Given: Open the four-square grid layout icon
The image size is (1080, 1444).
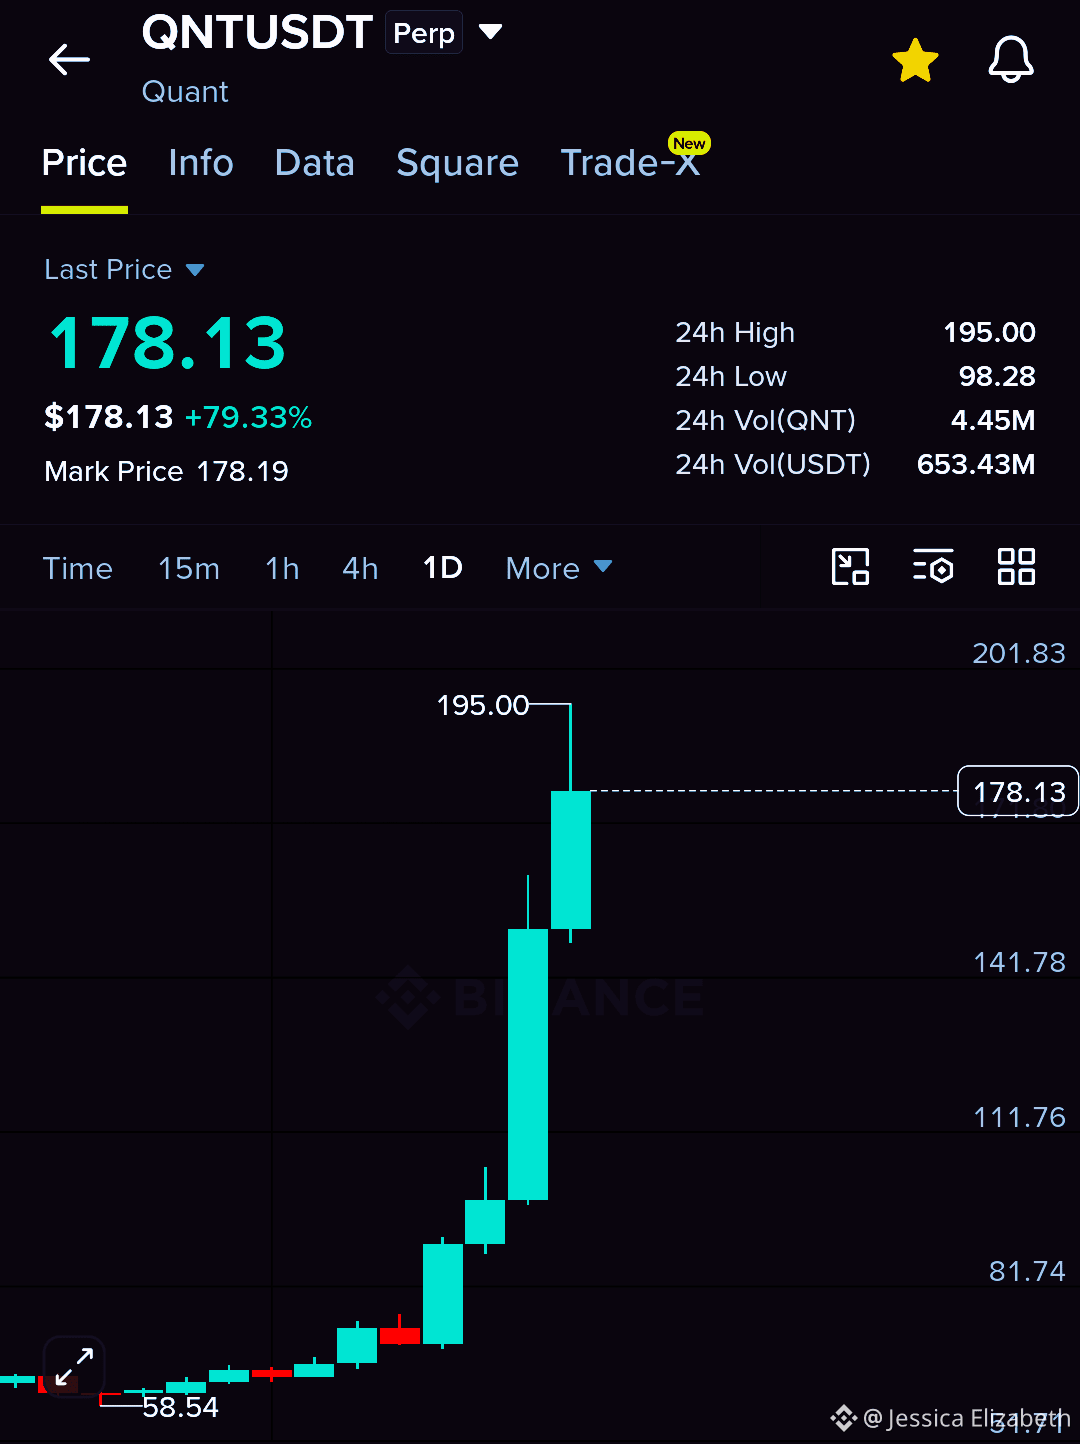Looking at the screenshot, I should point(1016,567).
